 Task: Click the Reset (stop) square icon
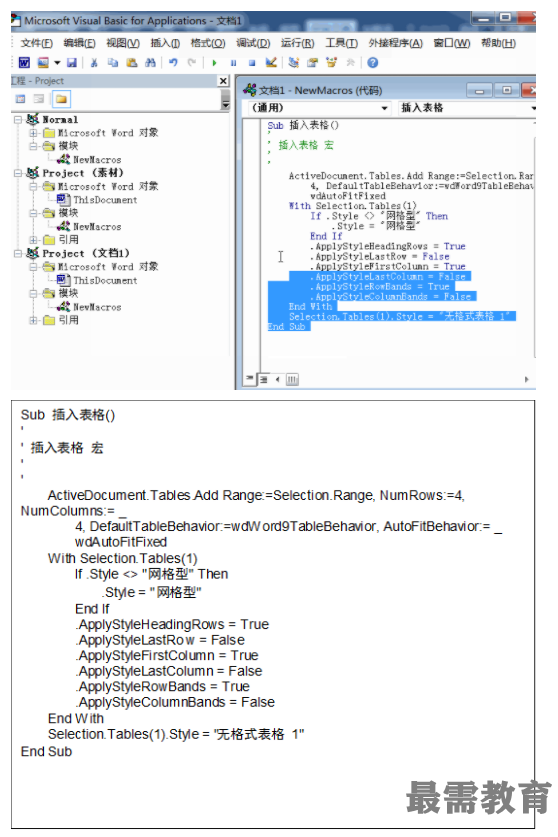pos(252,63)
